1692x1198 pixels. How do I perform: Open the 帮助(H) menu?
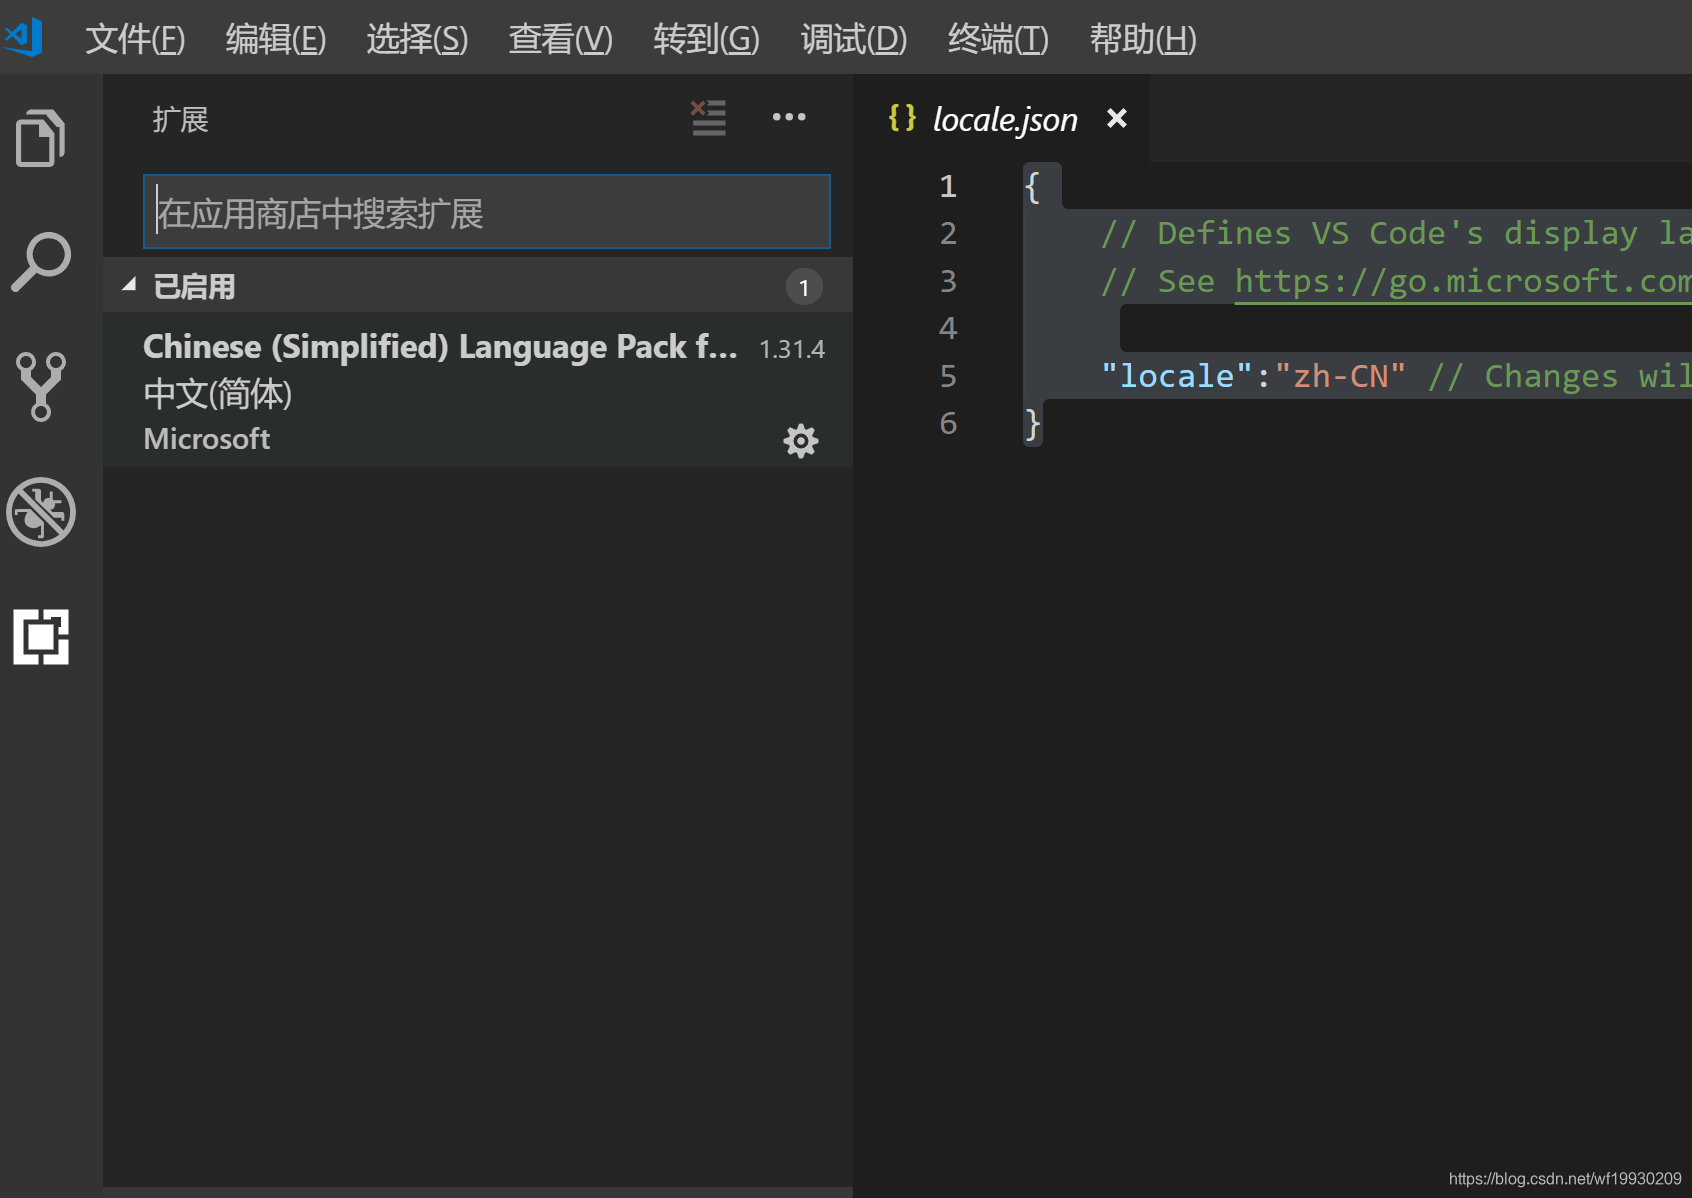click(1143, 39)
